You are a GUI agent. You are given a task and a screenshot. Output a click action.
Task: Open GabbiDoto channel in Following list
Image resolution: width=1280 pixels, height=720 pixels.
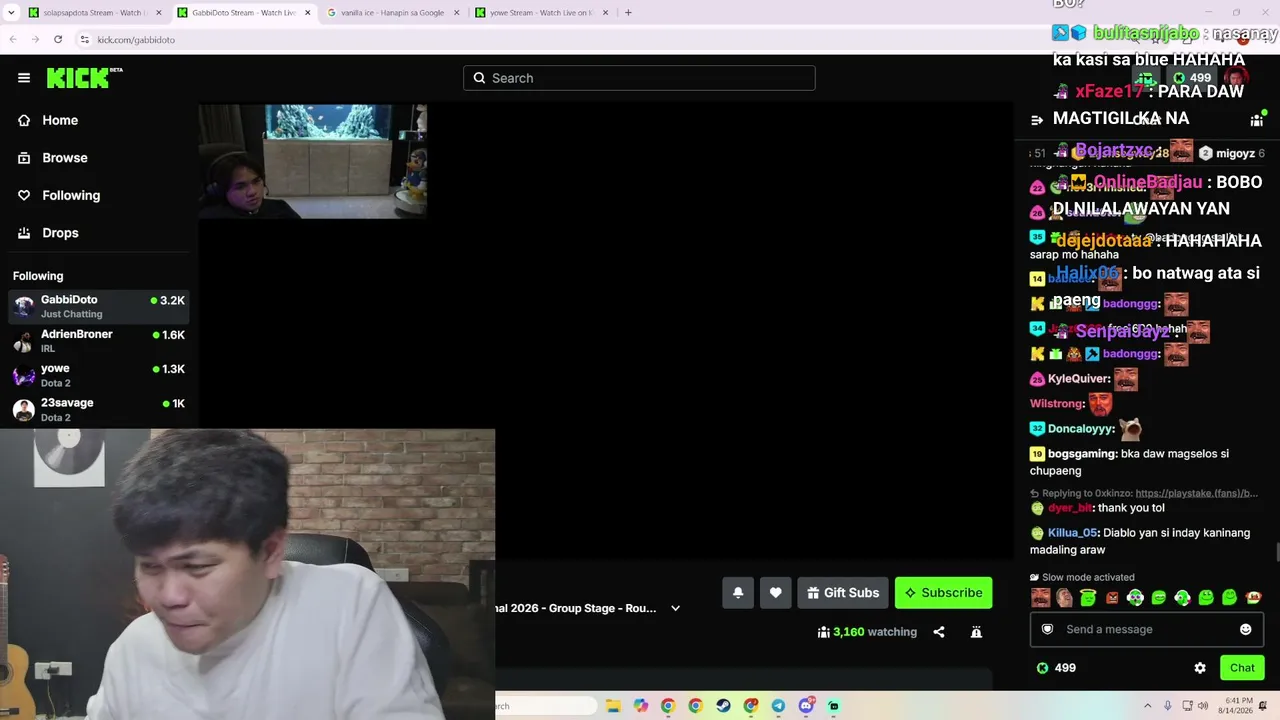98,306
